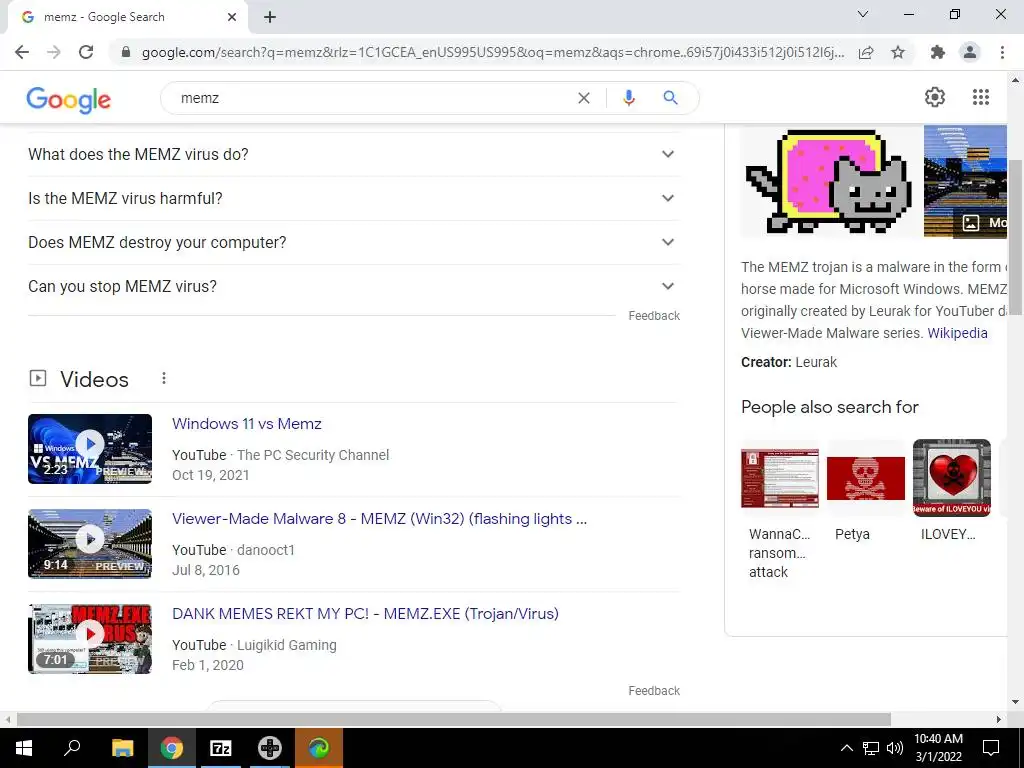Open the tab search chevron

tap(863, 14)
